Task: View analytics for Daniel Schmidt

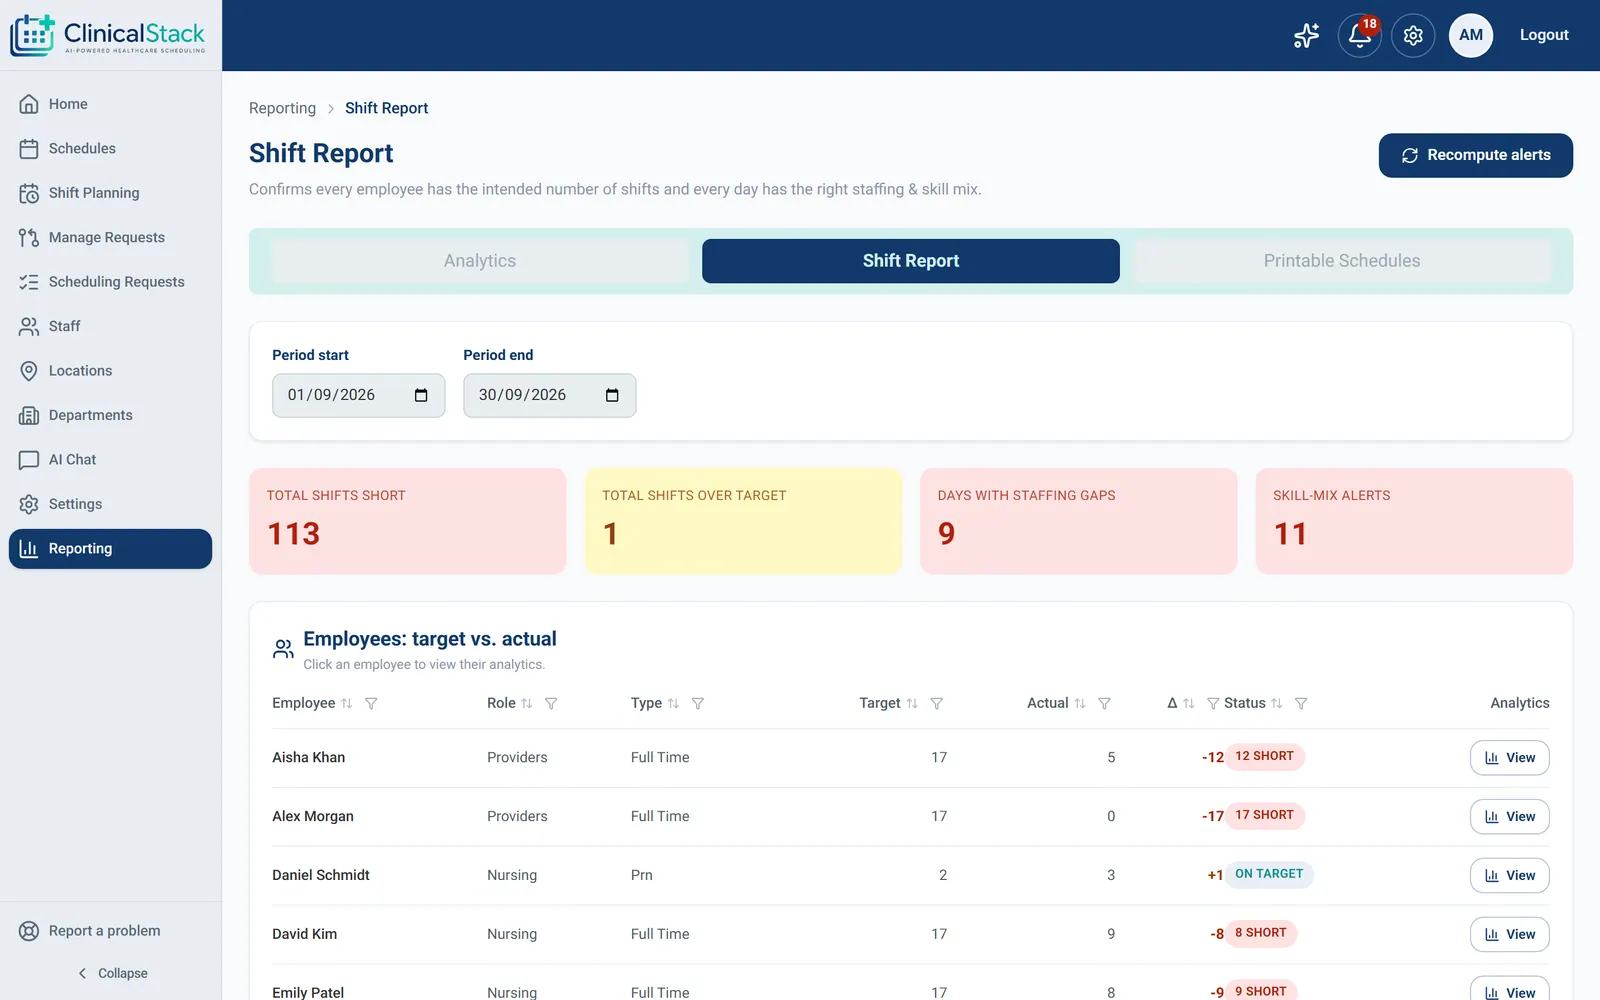Action: [x=1509, y=876]
